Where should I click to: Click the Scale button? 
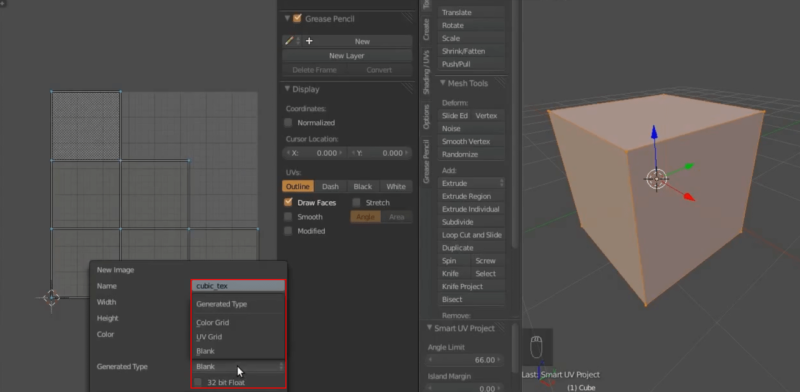pos(472,38)
